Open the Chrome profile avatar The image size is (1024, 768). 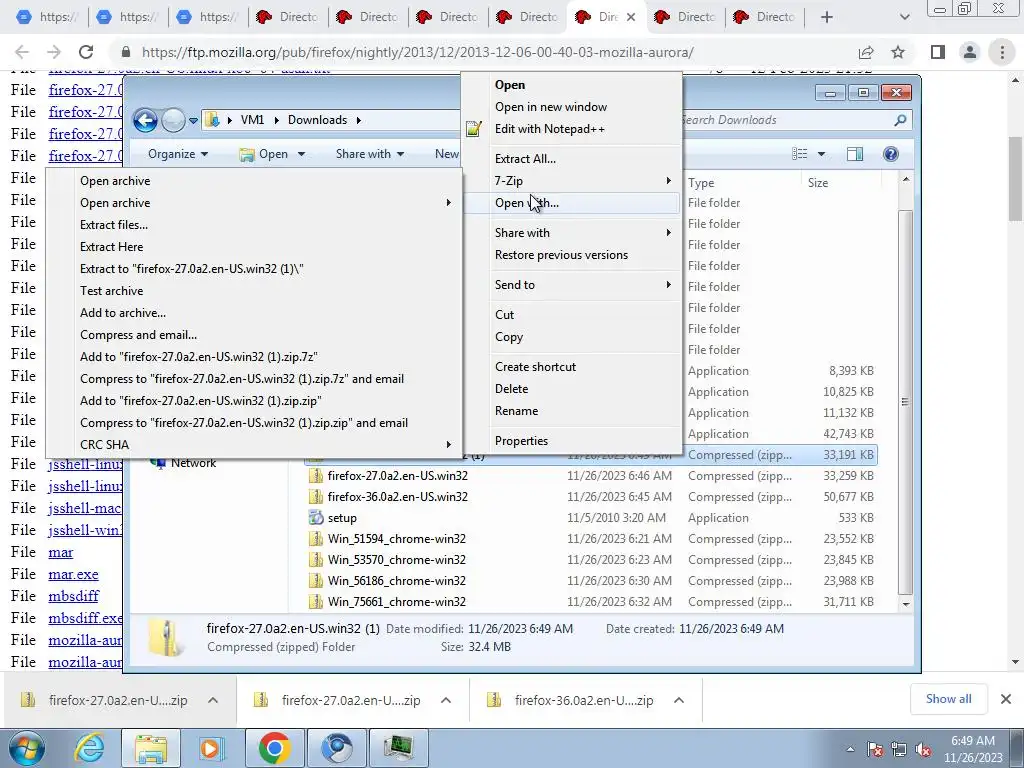970,52
